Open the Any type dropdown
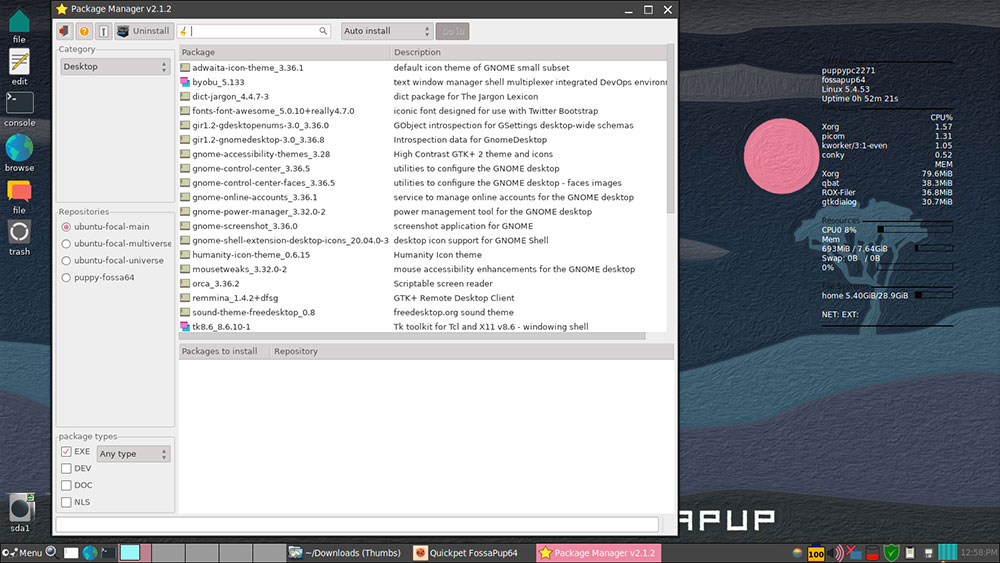Viewport: 1000px width, 563px height. click(x=133, y=453)
